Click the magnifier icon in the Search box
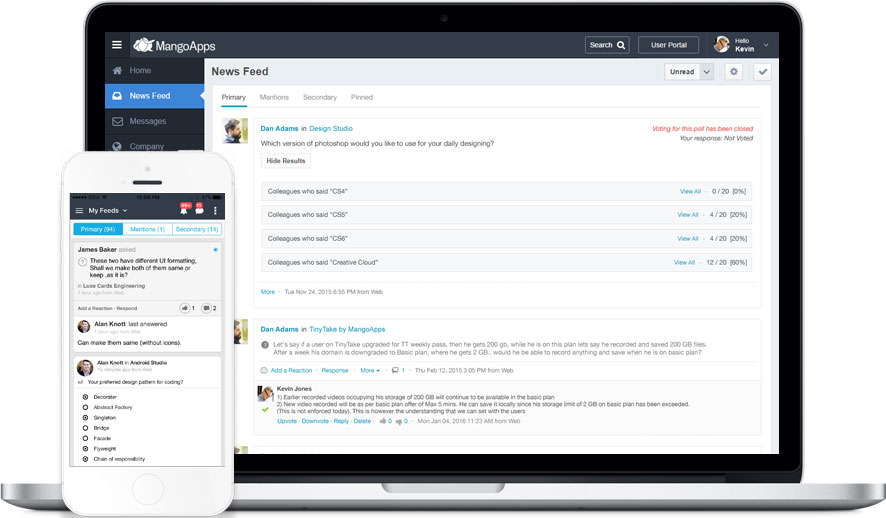886x518 pixels. [x=621, y=45]
